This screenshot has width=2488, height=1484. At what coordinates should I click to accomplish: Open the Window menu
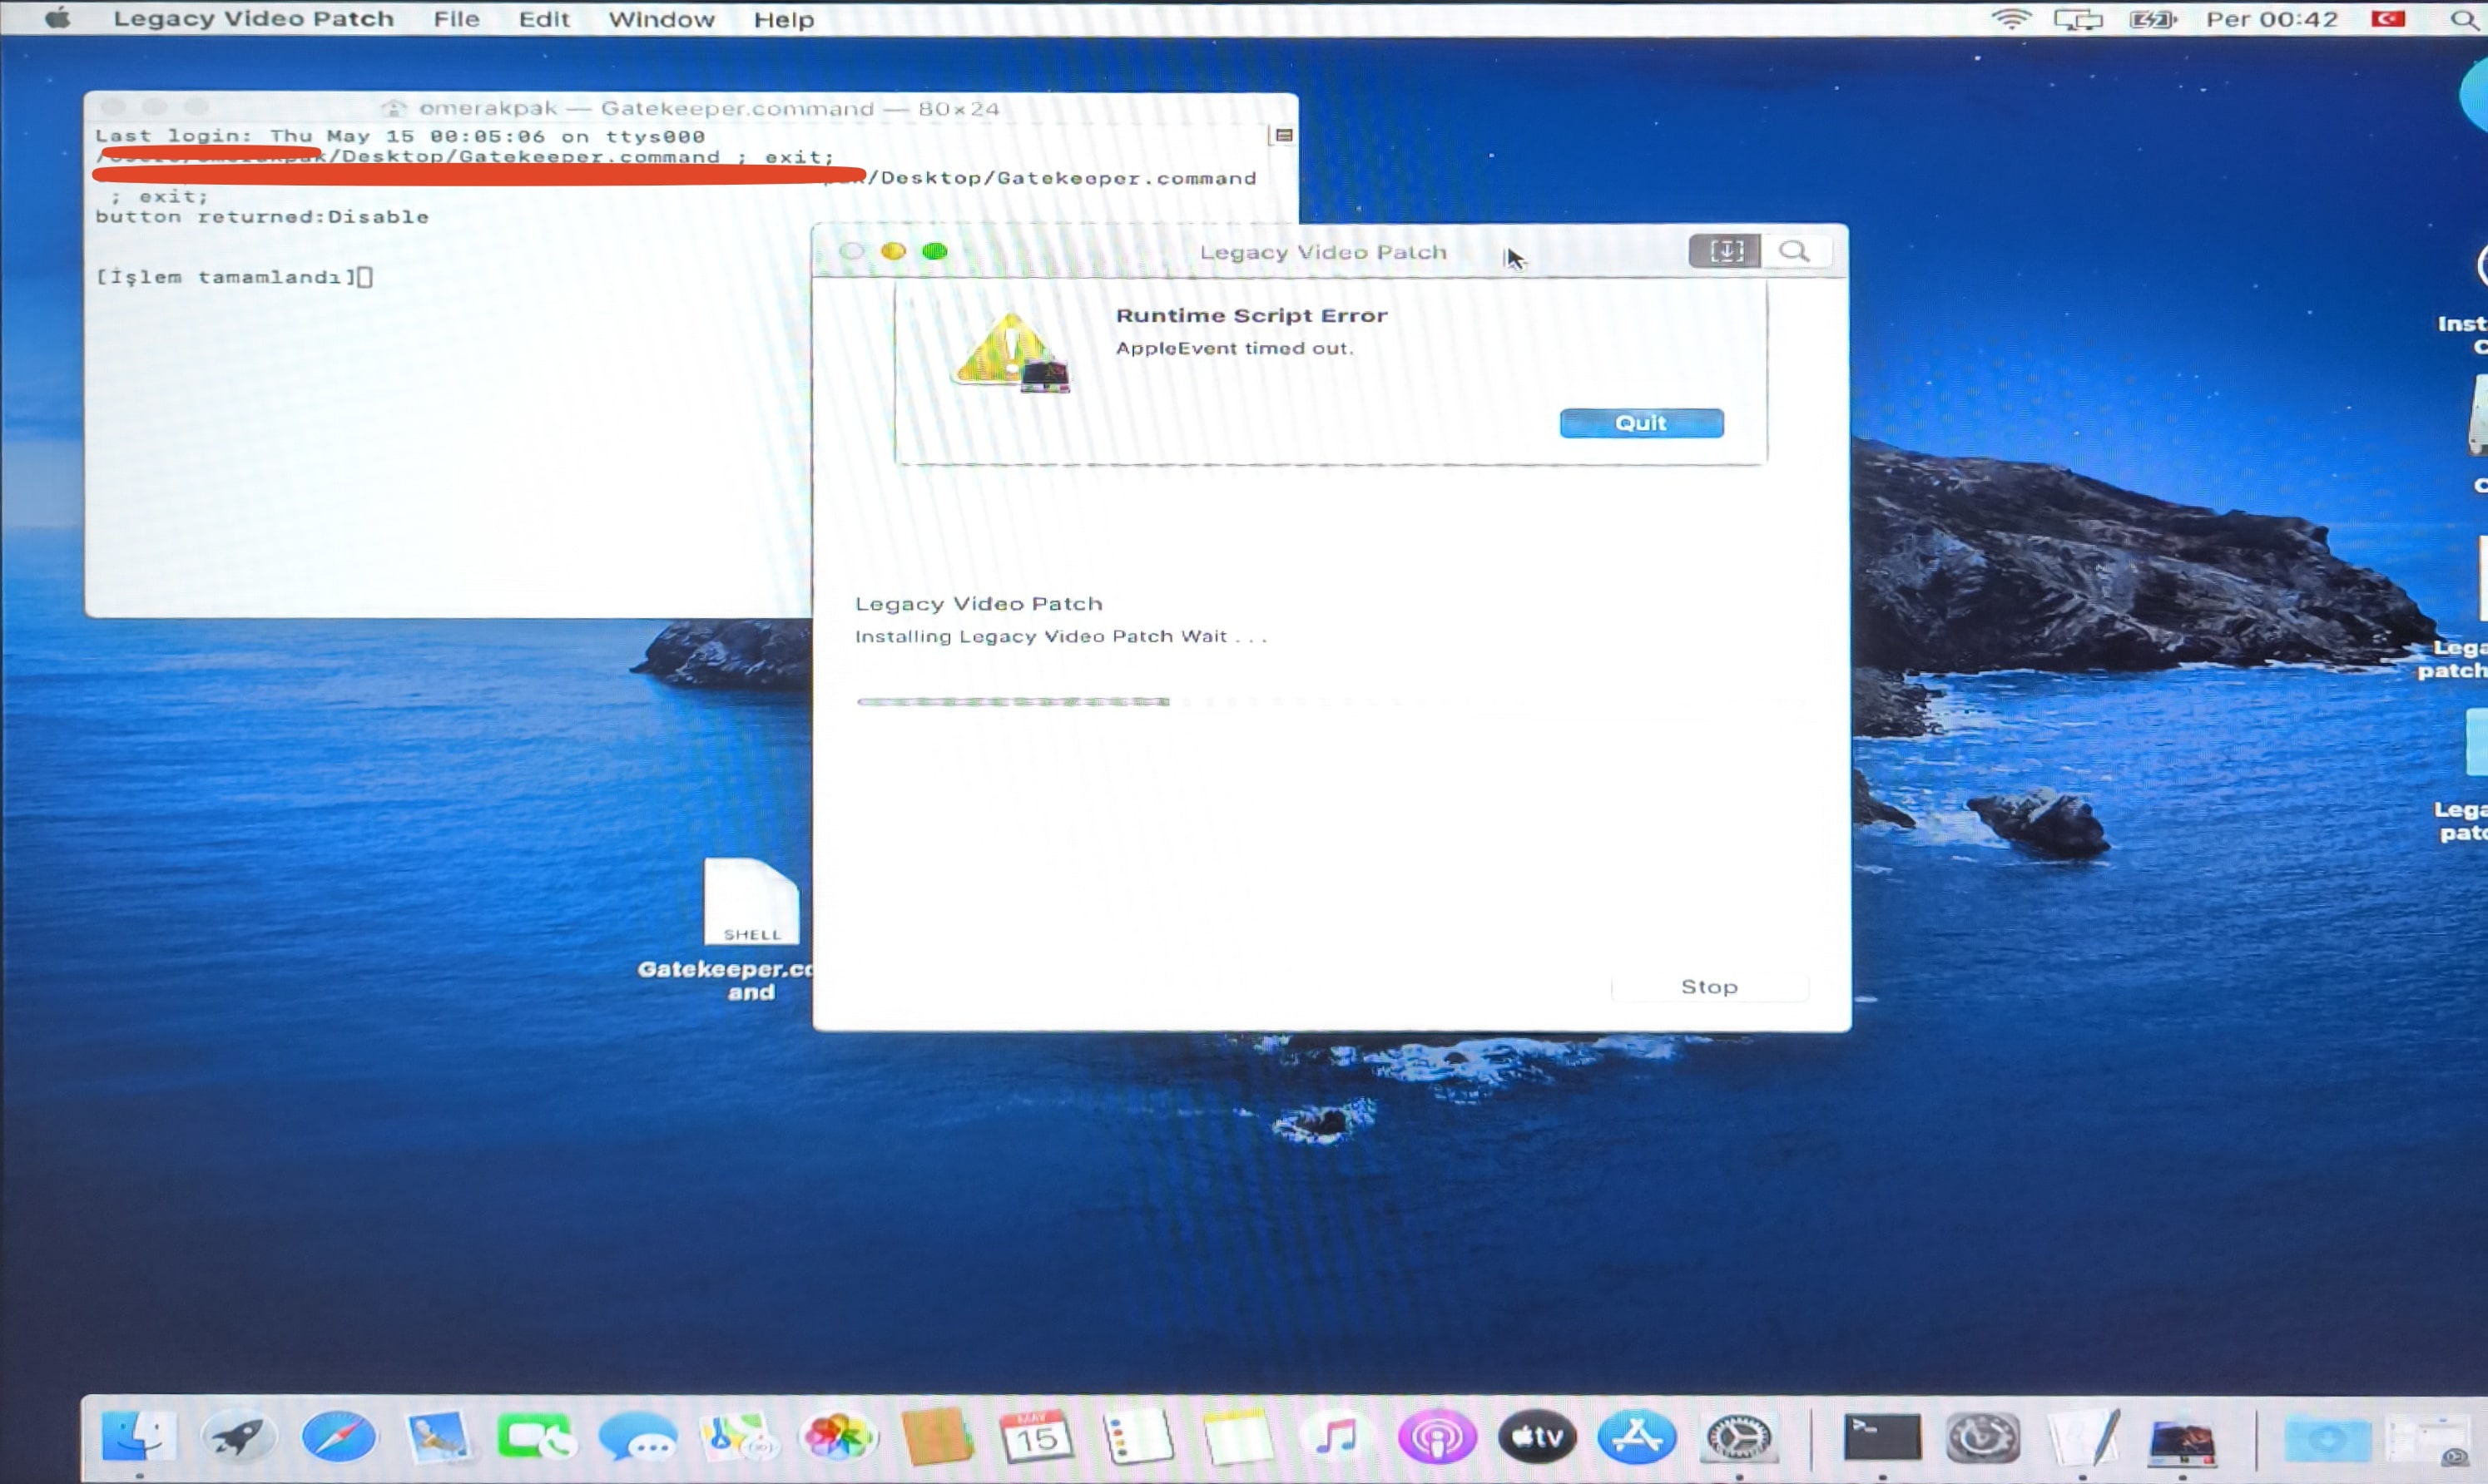tap(661, 19)
